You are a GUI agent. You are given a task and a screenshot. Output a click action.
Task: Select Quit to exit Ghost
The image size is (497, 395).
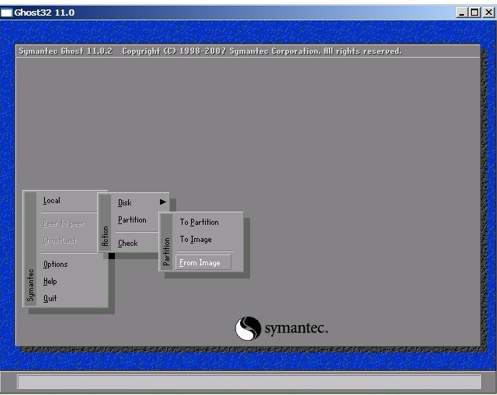pyautogui.click(x=50, y=298)
